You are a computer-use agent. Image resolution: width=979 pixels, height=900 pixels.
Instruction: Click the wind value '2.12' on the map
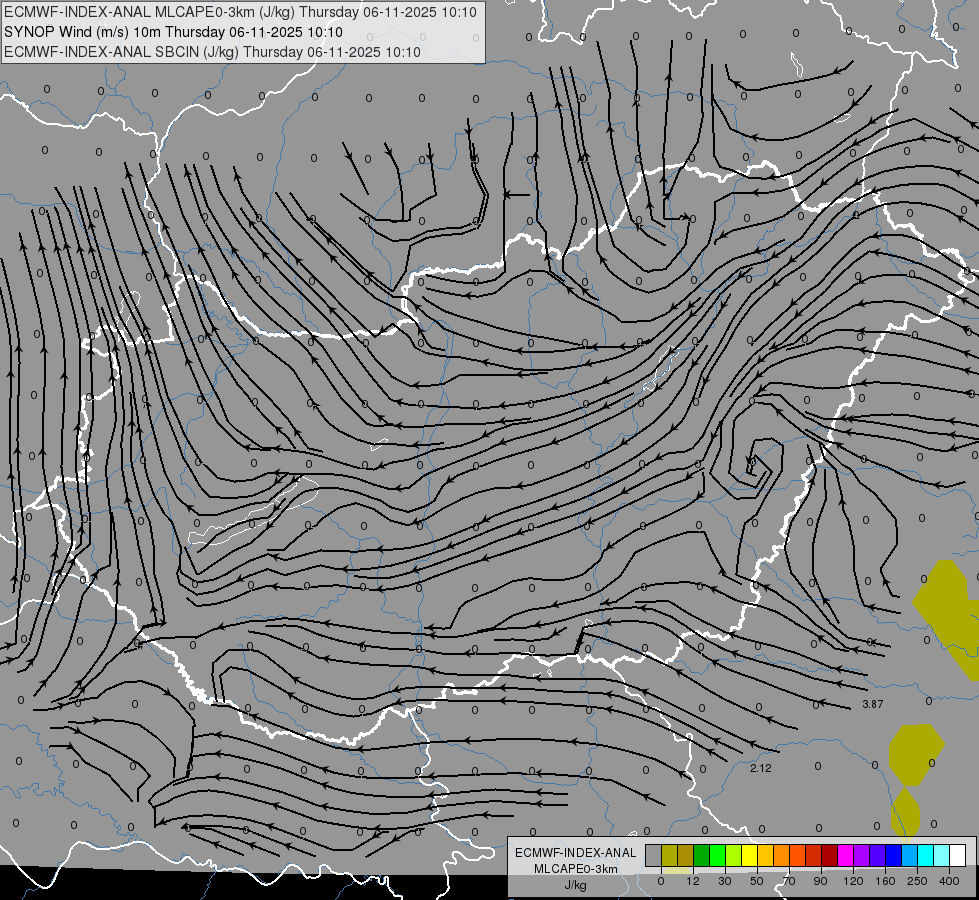(x=760, y=768)
